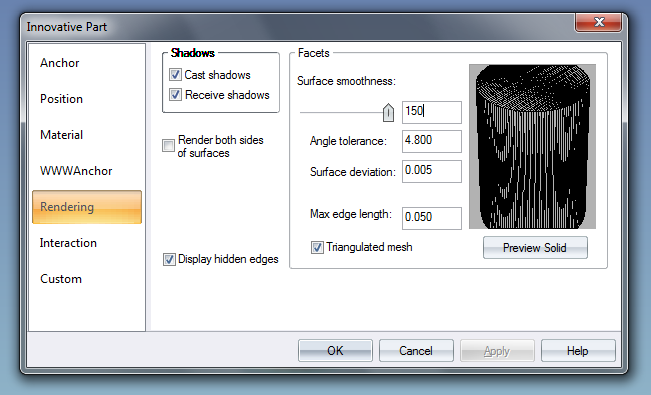
Task: Click the Cancel button
Action: coord(416,351)
